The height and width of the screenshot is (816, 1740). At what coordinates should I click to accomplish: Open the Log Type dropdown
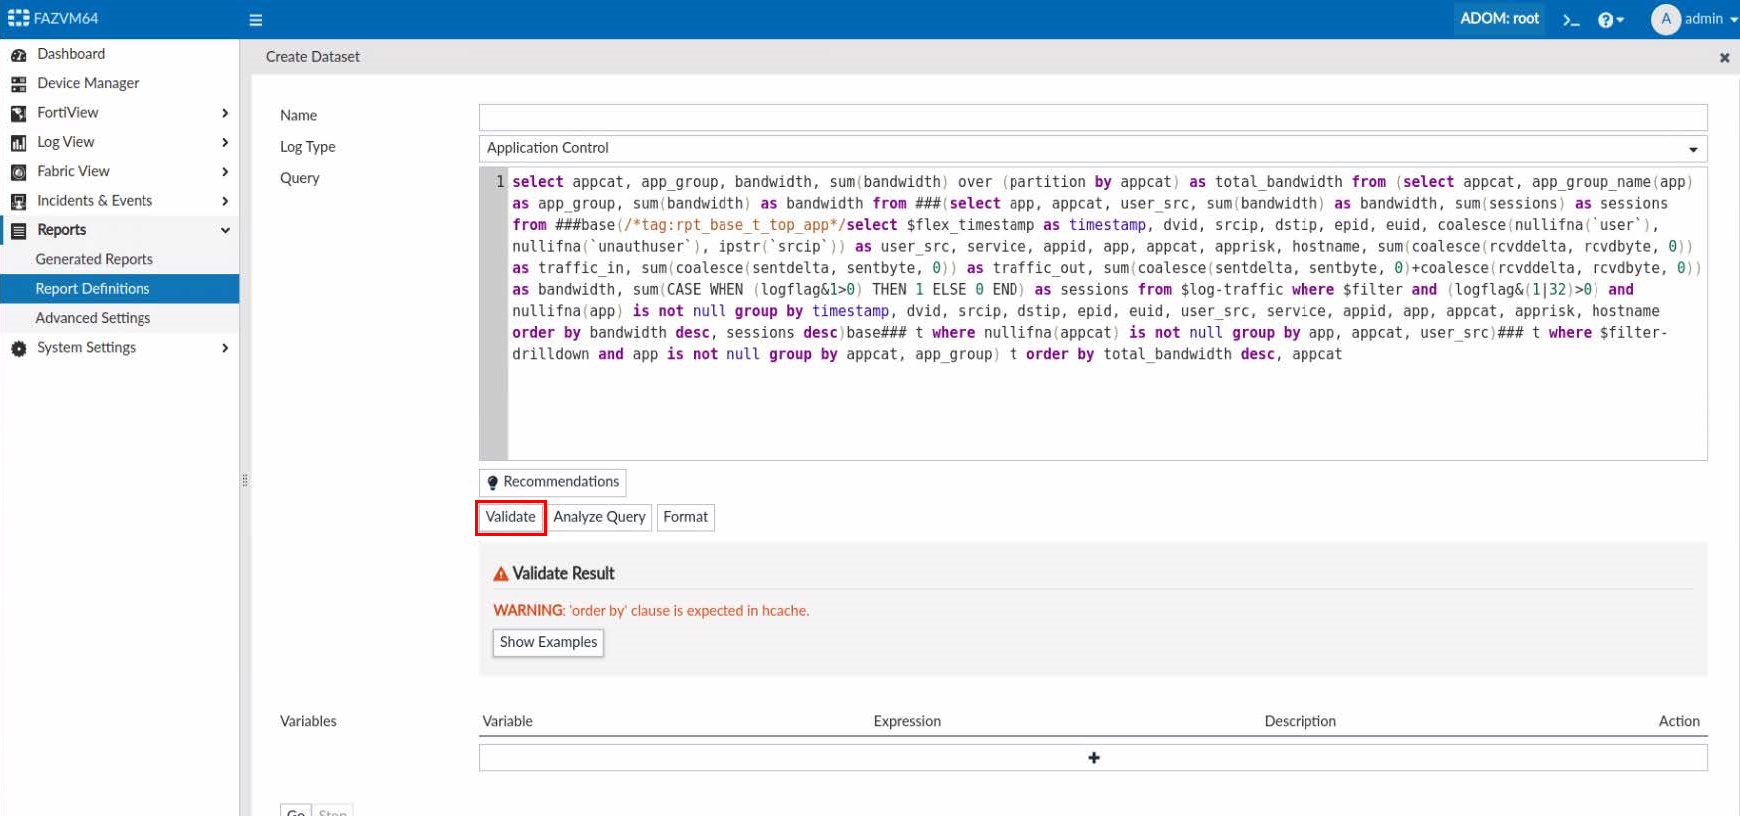pos(1092,148)
